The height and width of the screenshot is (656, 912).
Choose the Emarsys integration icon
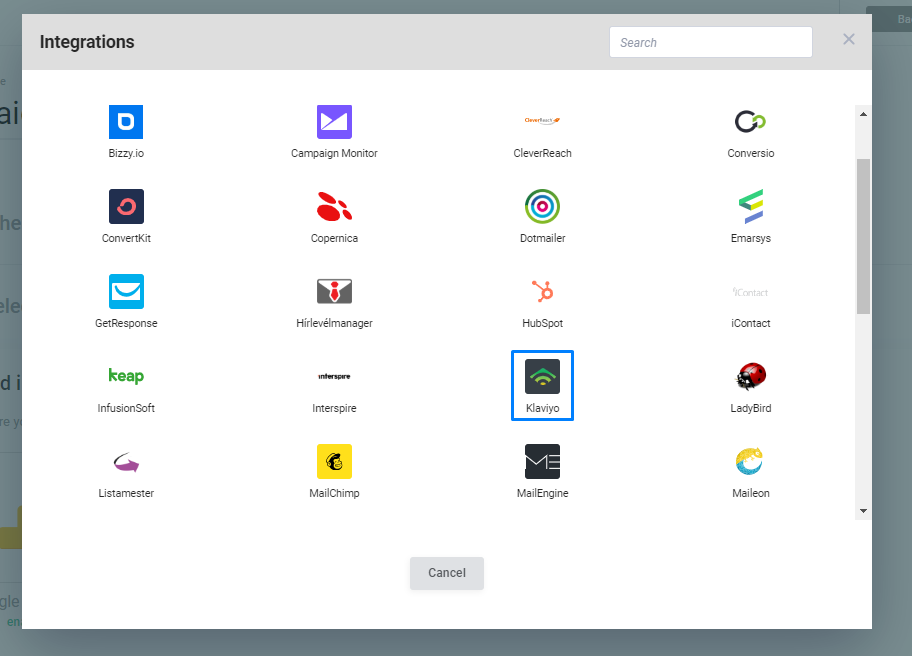pos(750,206)
